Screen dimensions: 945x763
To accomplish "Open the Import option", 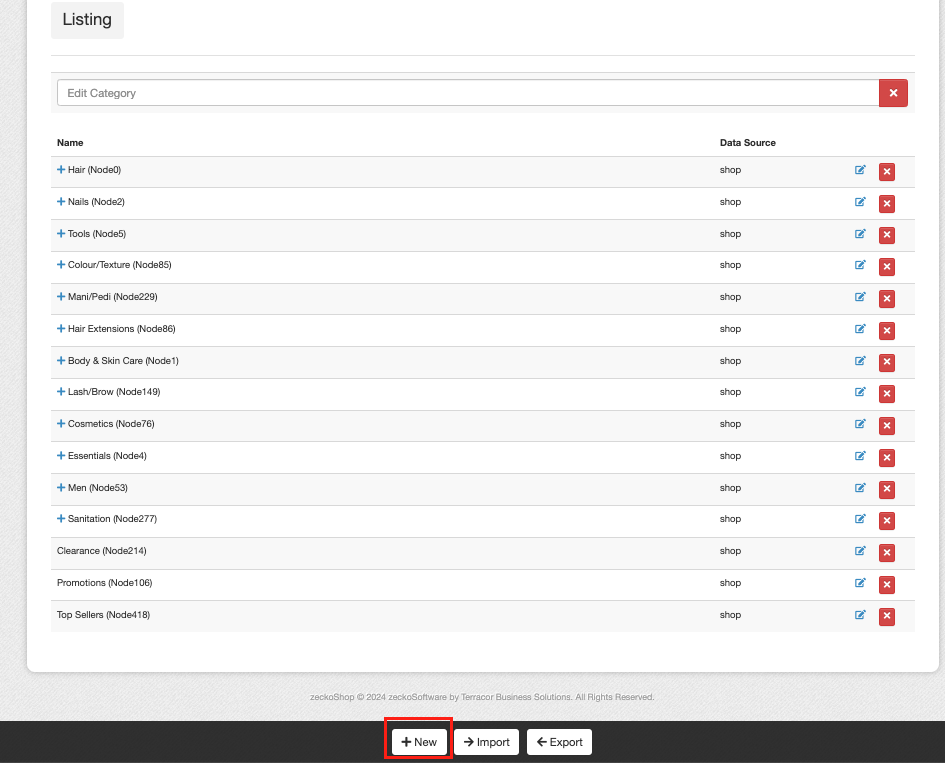I will click(486, 742).
